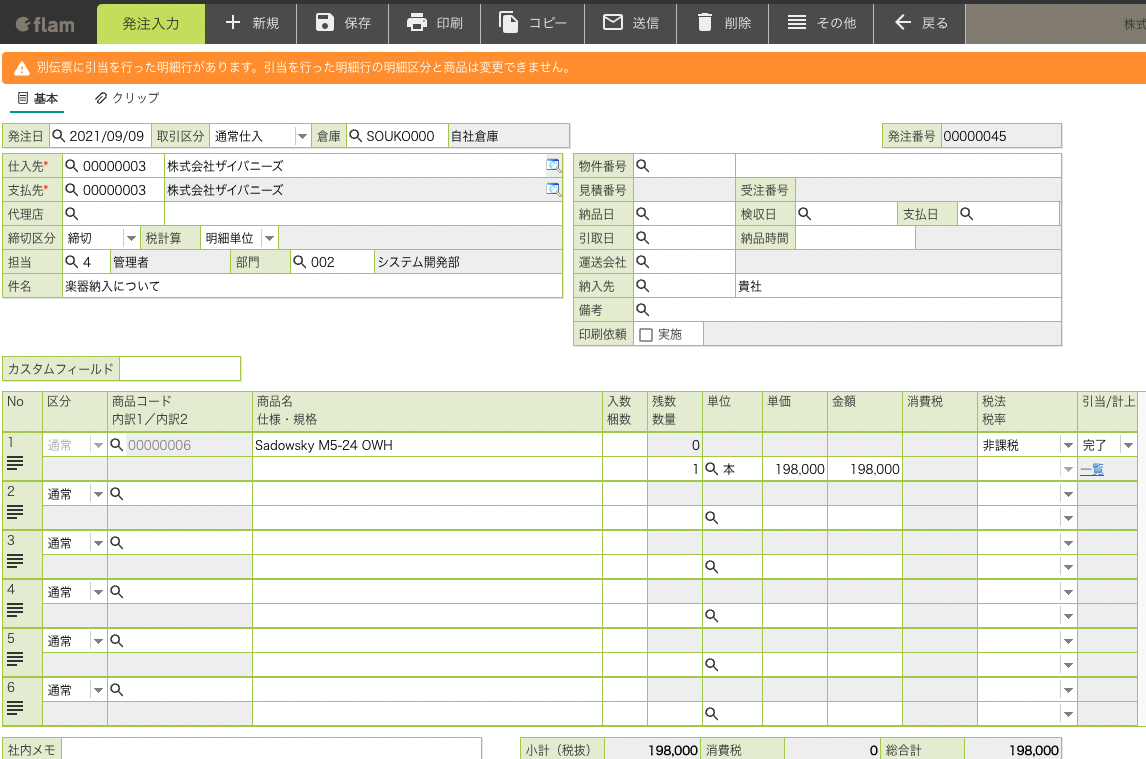The width and height of the screenshot is (1146, 759).
Task: Pick 引取日 via search icon
Action: [642, 238]
